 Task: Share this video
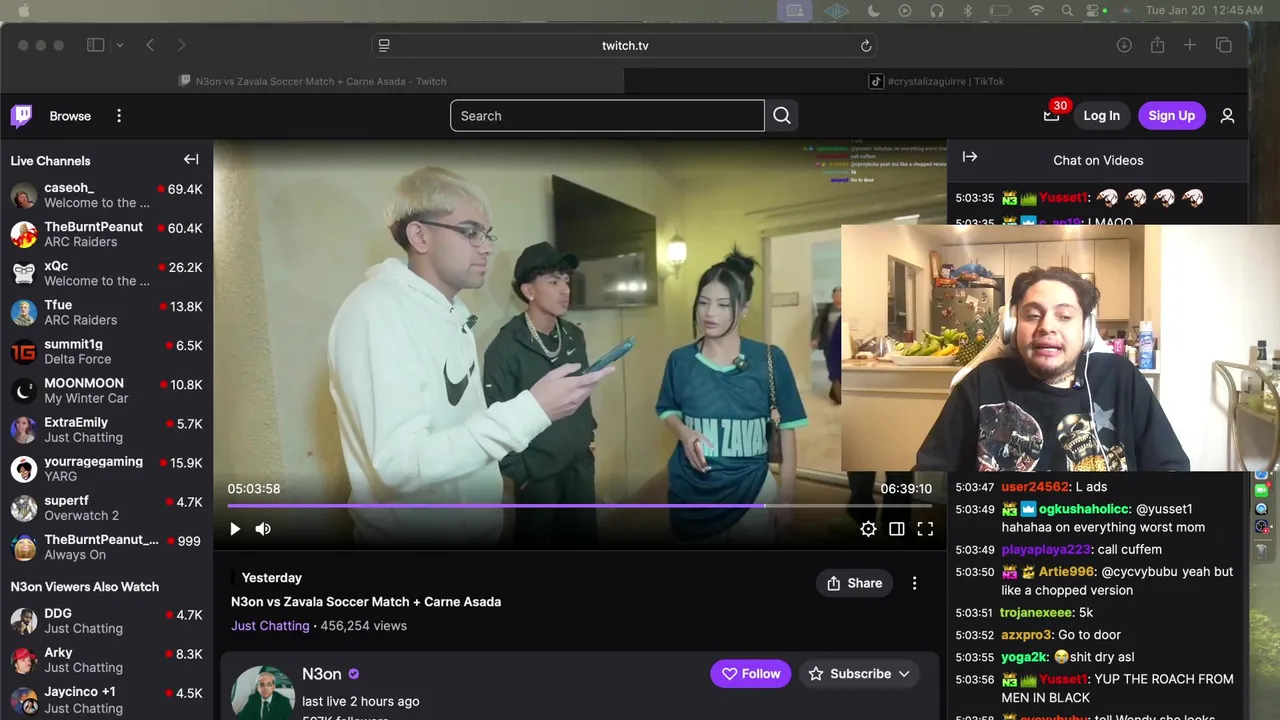[855, 583]
